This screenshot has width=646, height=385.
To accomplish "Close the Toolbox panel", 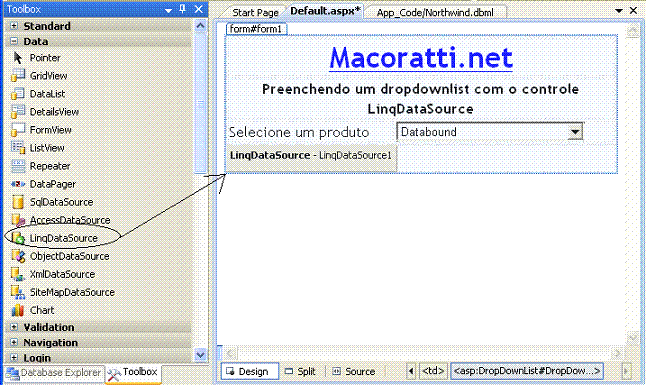I will (x=198, y=9).
